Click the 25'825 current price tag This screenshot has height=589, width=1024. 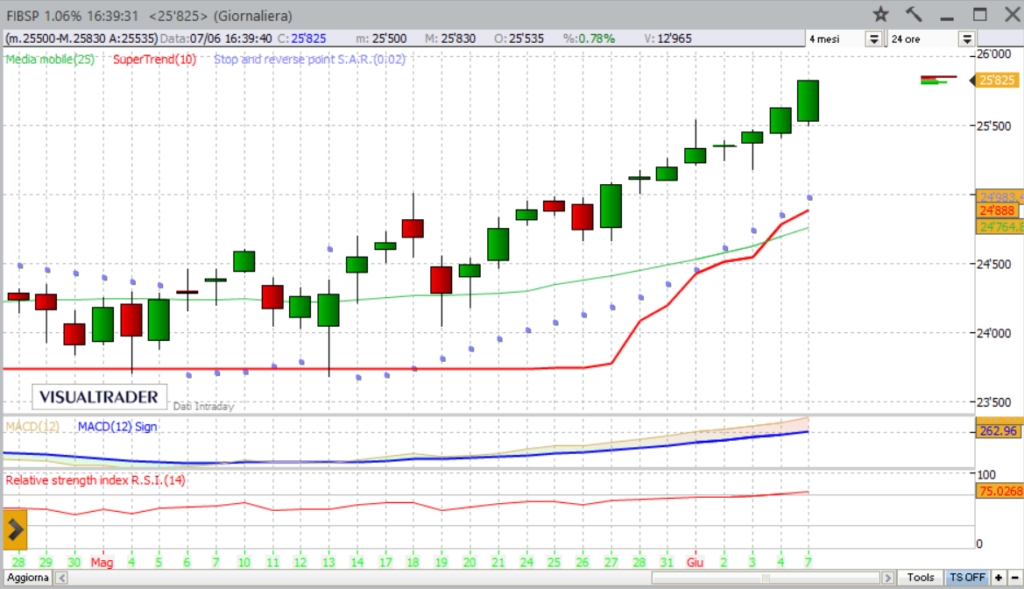(996, 80)
